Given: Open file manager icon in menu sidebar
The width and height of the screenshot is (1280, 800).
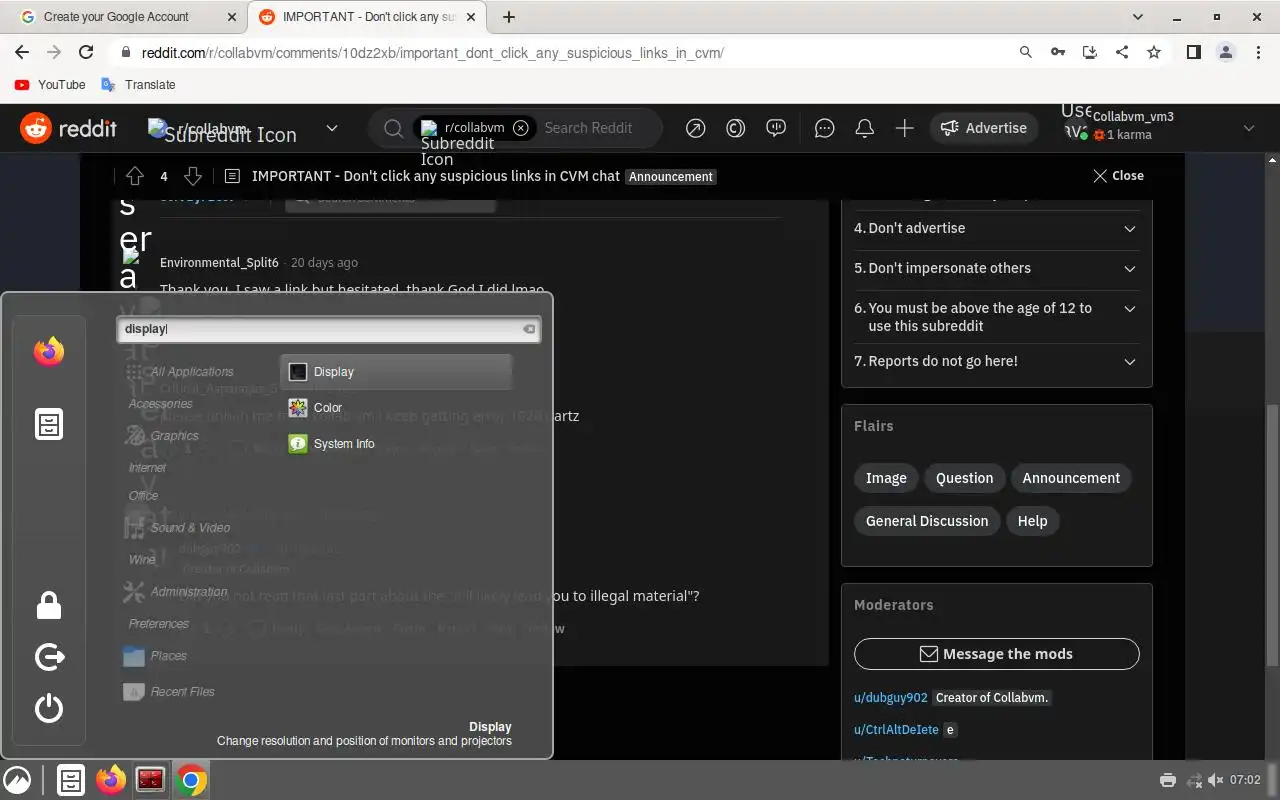Looking at the screenshot, I should tap(49, 424).
